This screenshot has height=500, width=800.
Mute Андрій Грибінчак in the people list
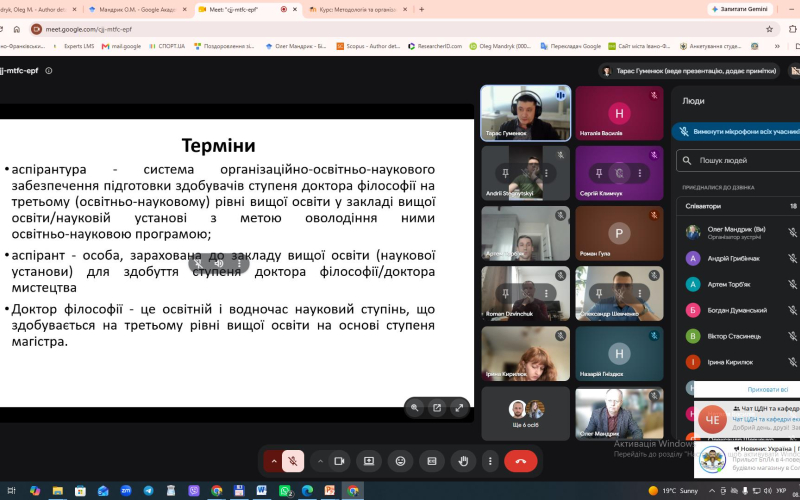(792, 259)
